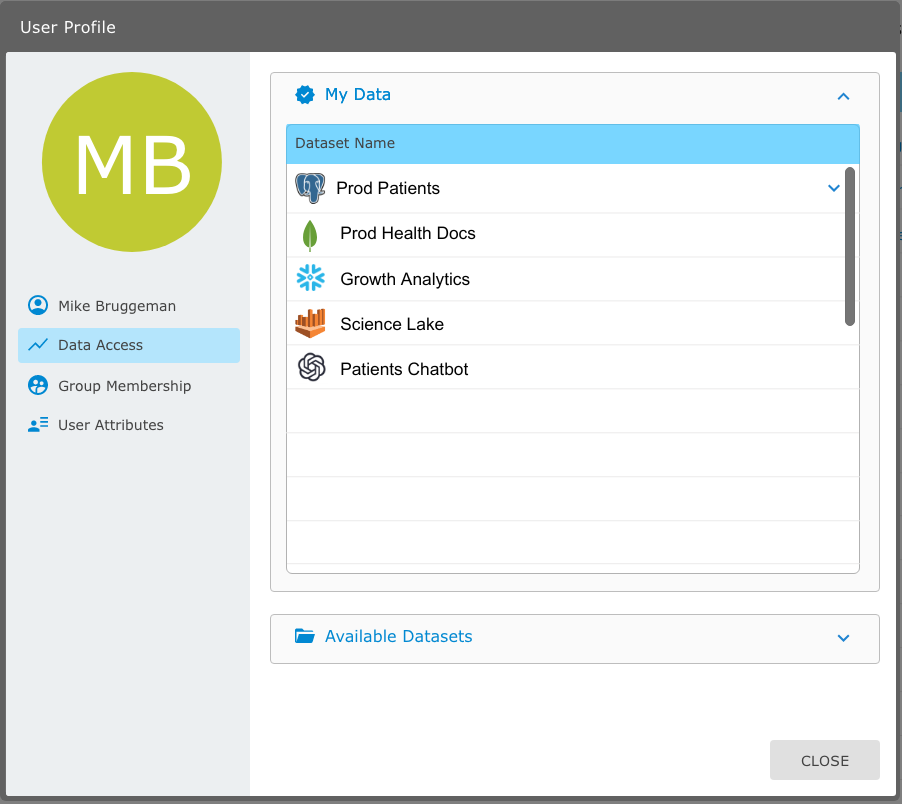Click the MB avatar circle
902x804 pixels.
tap(132, 163)
